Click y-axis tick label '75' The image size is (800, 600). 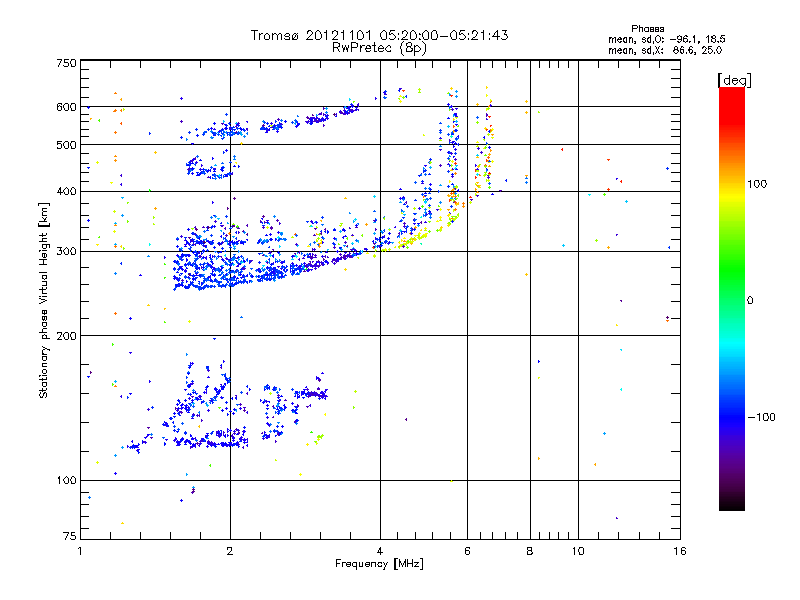click(x=70, y=536)
